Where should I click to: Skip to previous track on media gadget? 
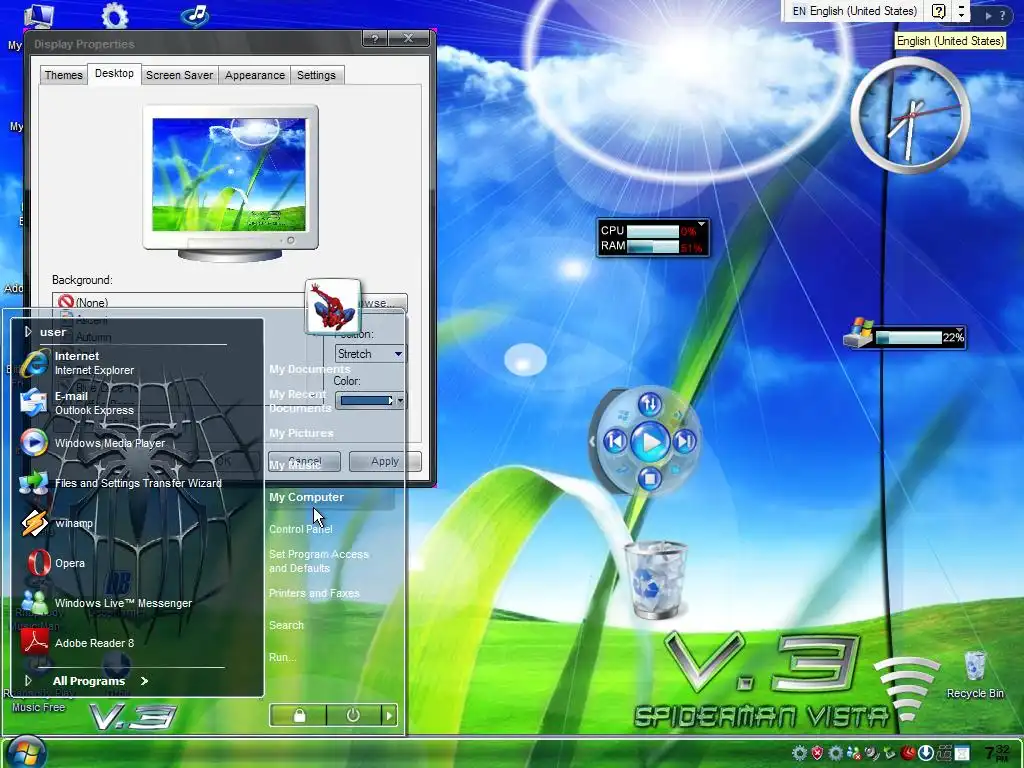point(615,441)
